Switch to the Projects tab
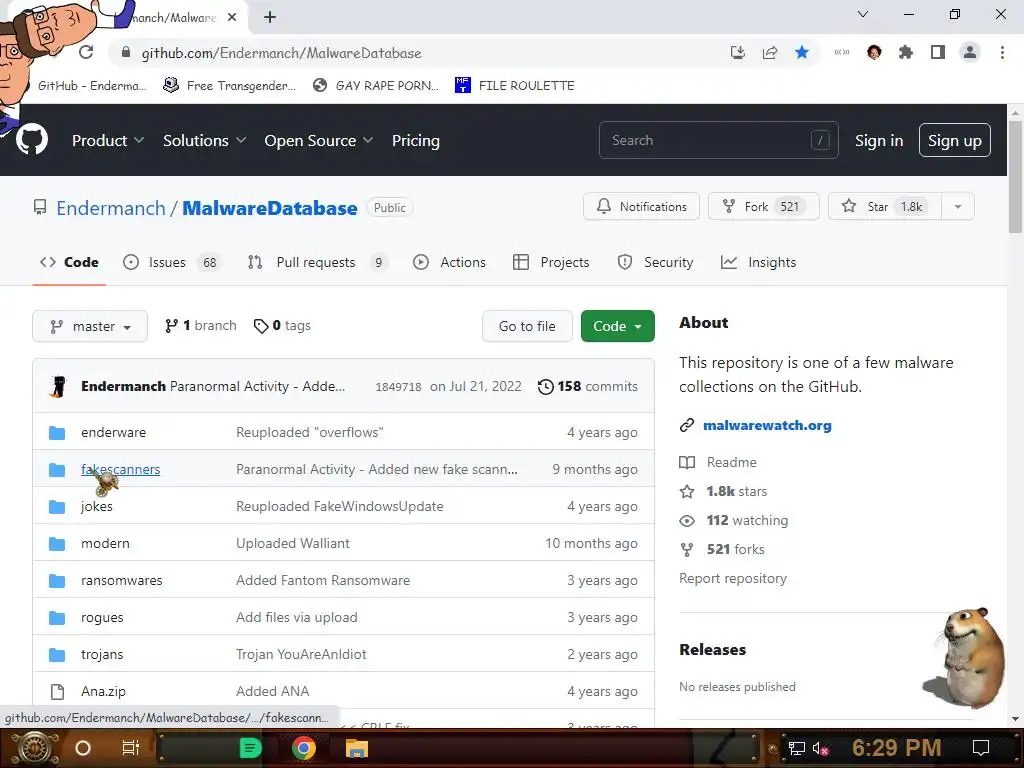Image resolution: width=1024 pixels, height=768 pixels. tap(551, 263)
